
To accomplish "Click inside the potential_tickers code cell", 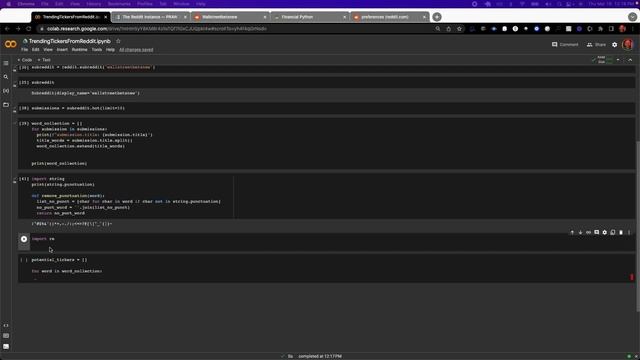I will (327, 268).
